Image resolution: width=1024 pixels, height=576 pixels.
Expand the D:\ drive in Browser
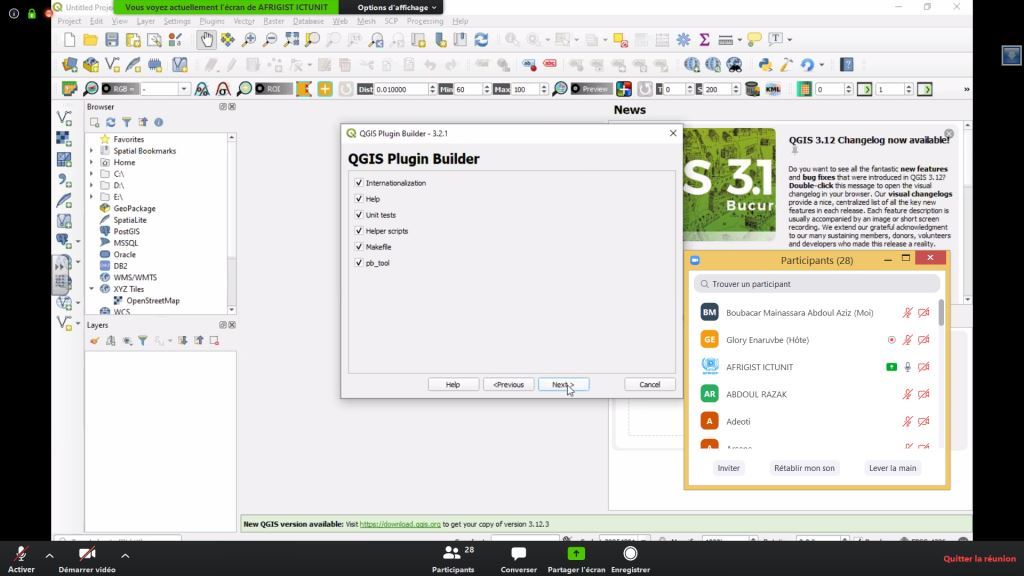coord(91,185)
